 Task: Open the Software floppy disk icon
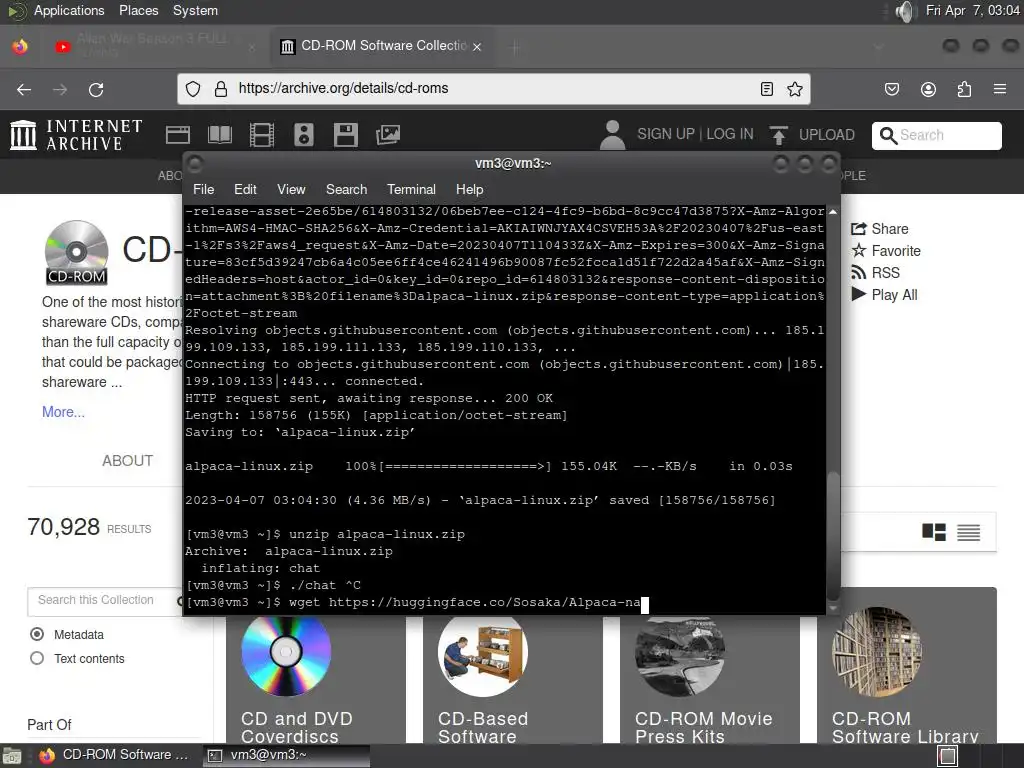(345, 135)
